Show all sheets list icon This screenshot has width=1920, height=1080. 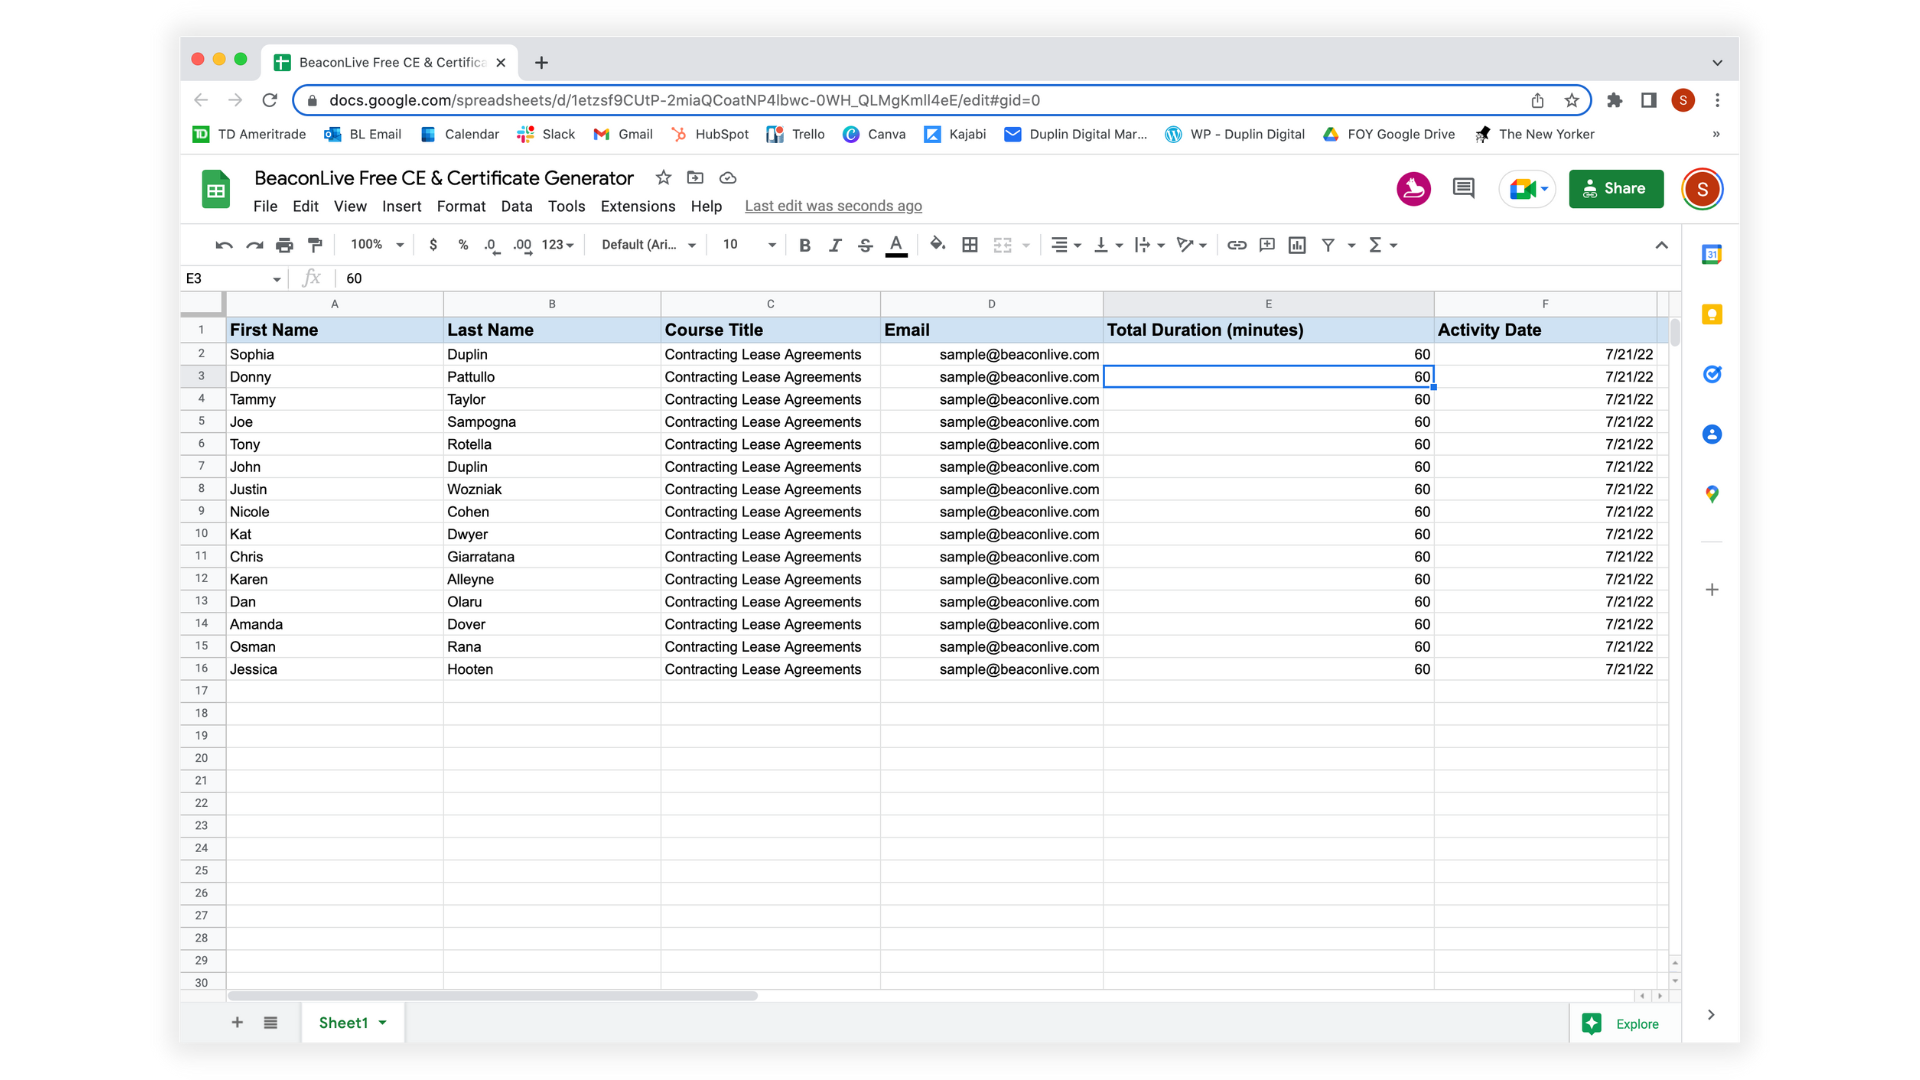[x=270, y=1022]
